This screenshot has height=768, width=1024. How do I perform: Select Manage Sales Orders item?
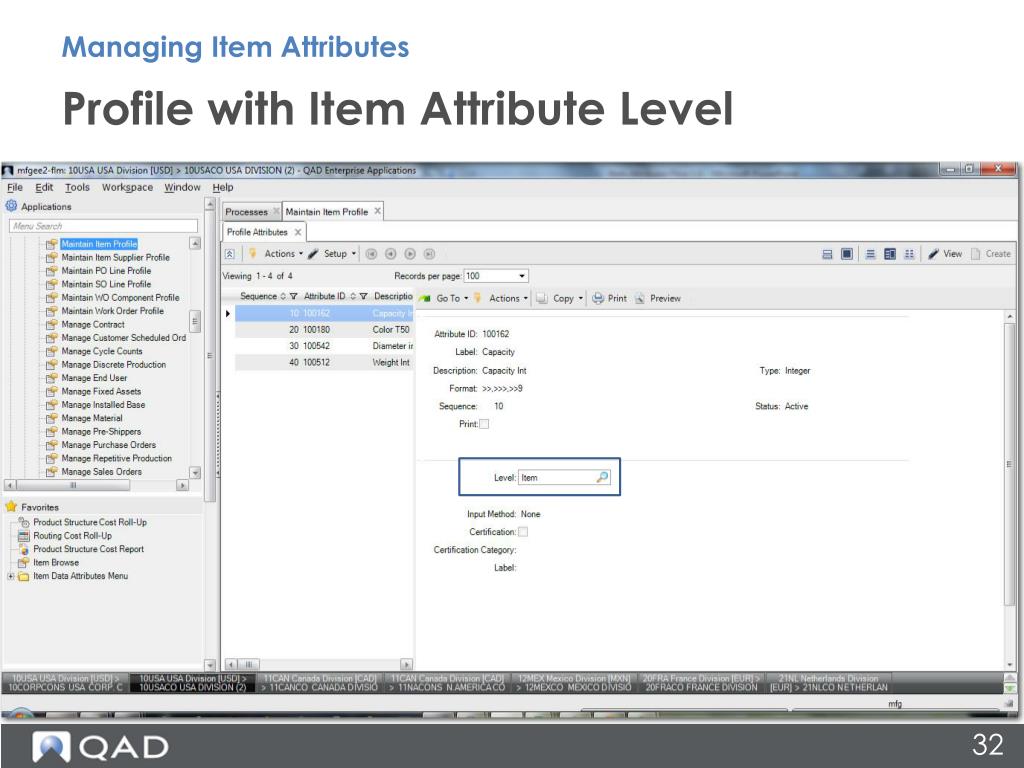pyautogui.click(x=101, y=472)
